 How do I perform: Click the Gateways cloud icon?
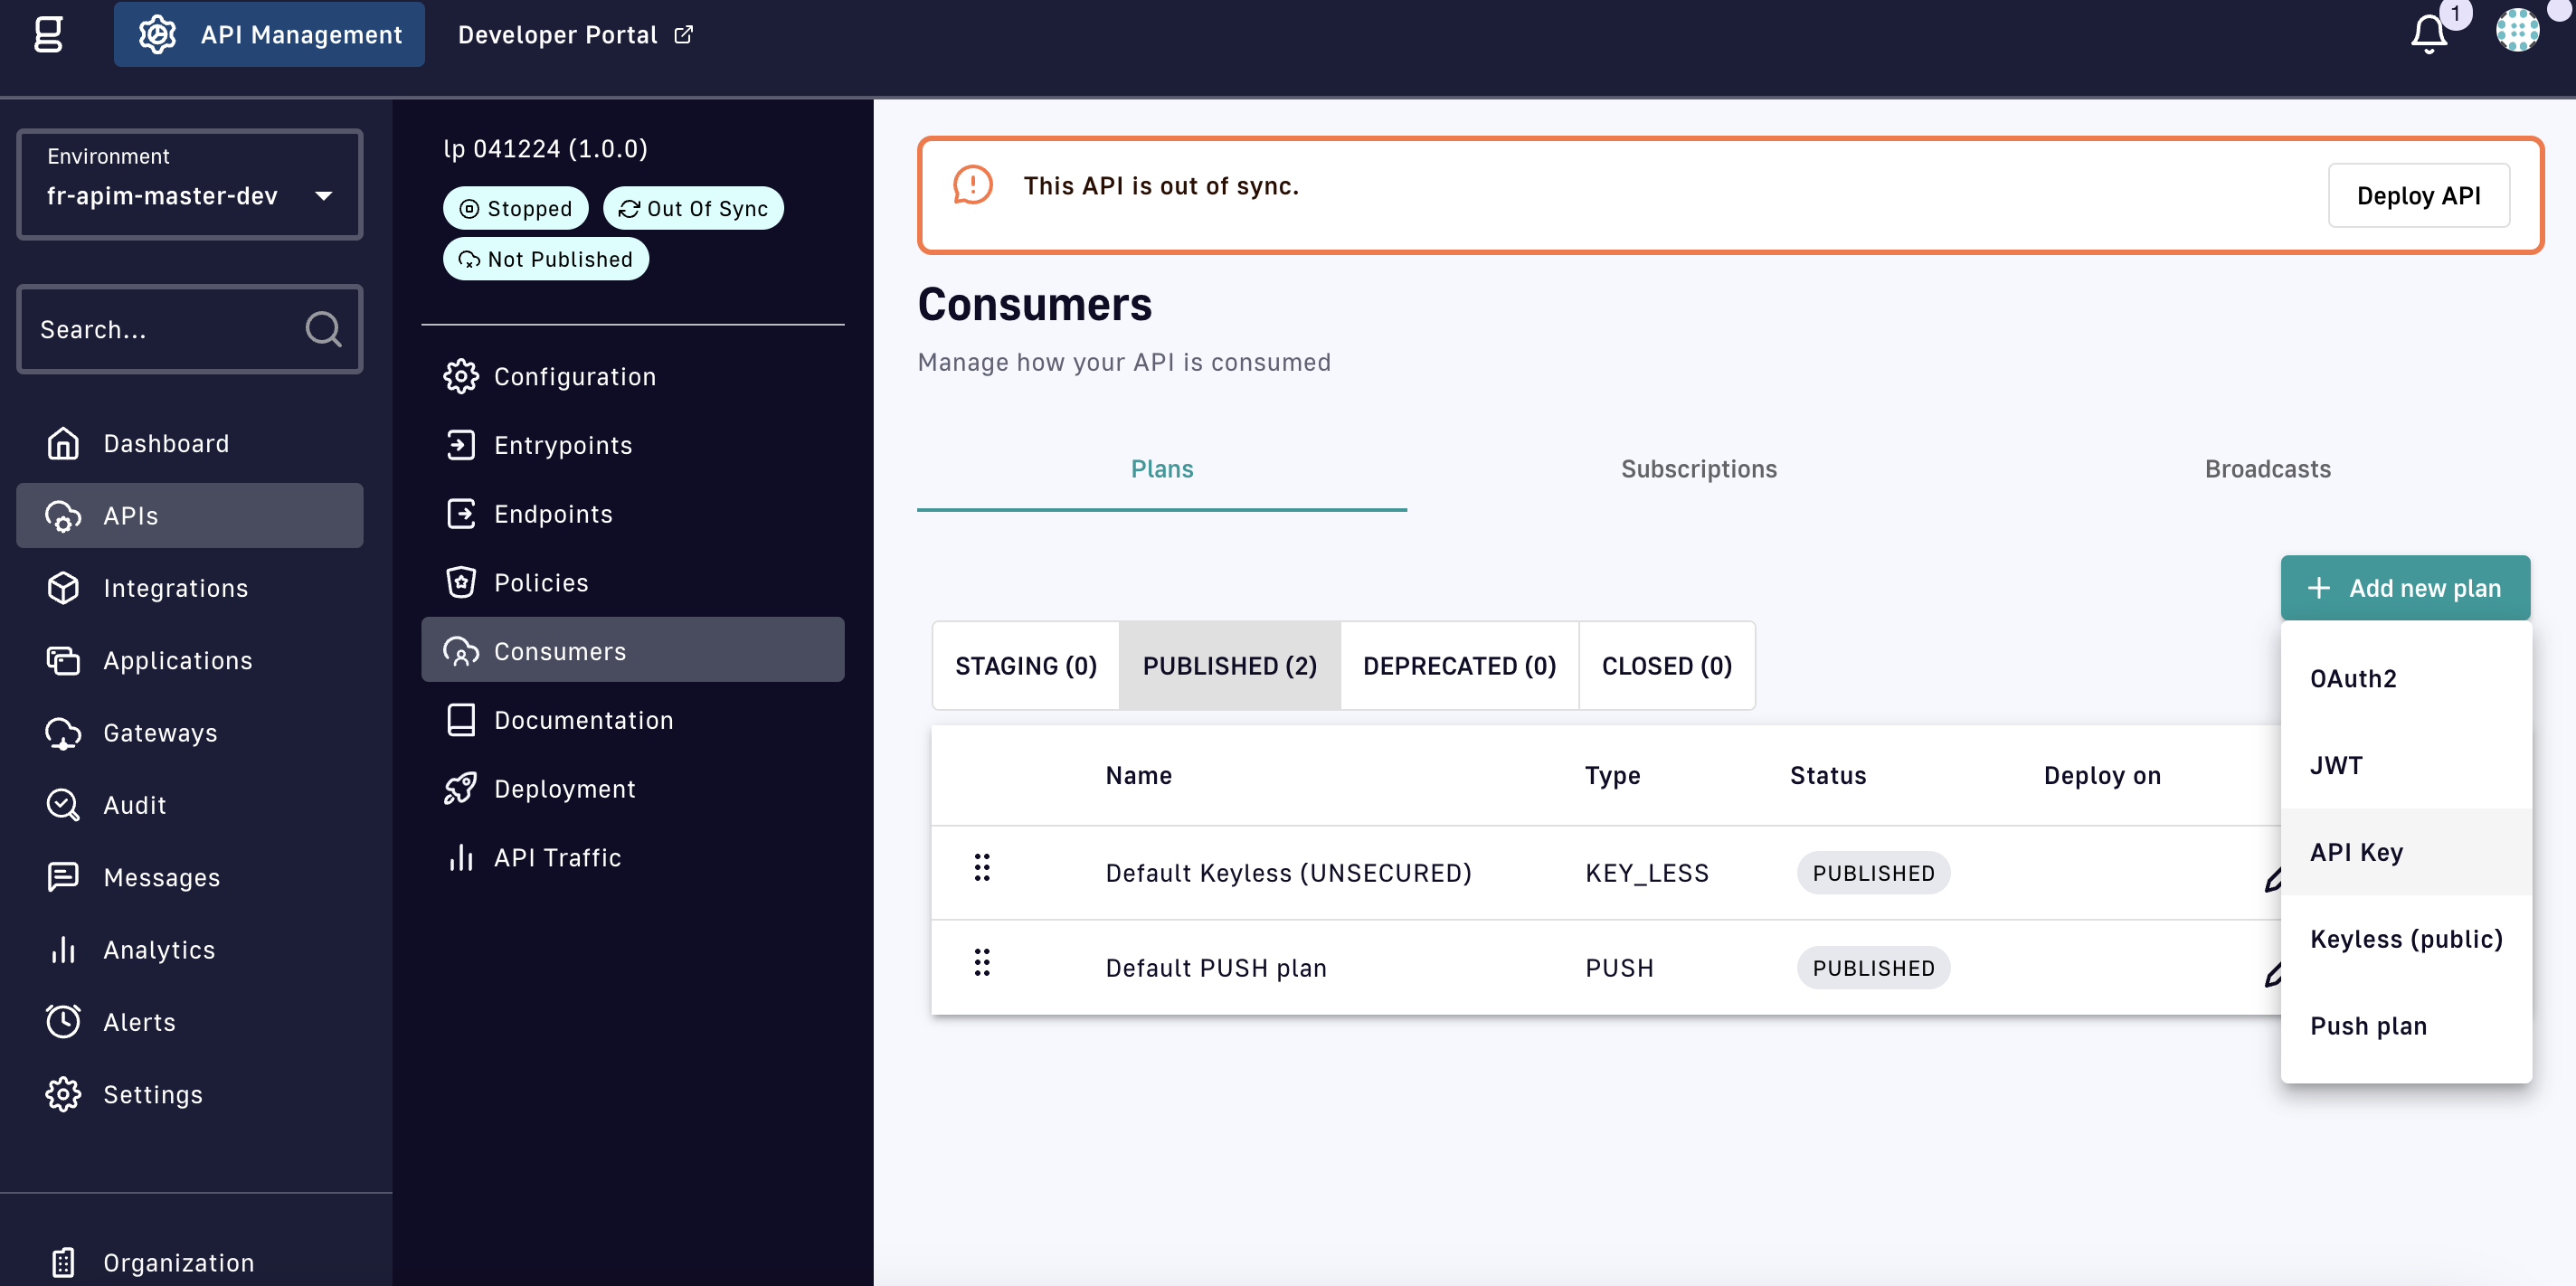pos(63,733)
